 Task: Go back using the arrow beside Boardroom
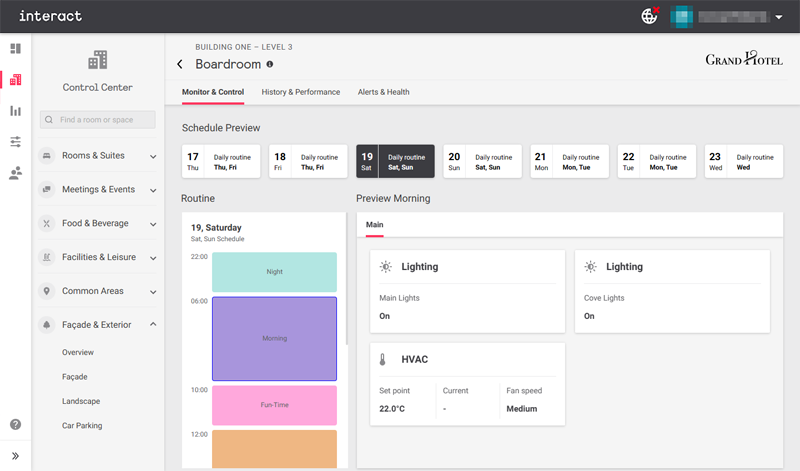pos(180,64)
